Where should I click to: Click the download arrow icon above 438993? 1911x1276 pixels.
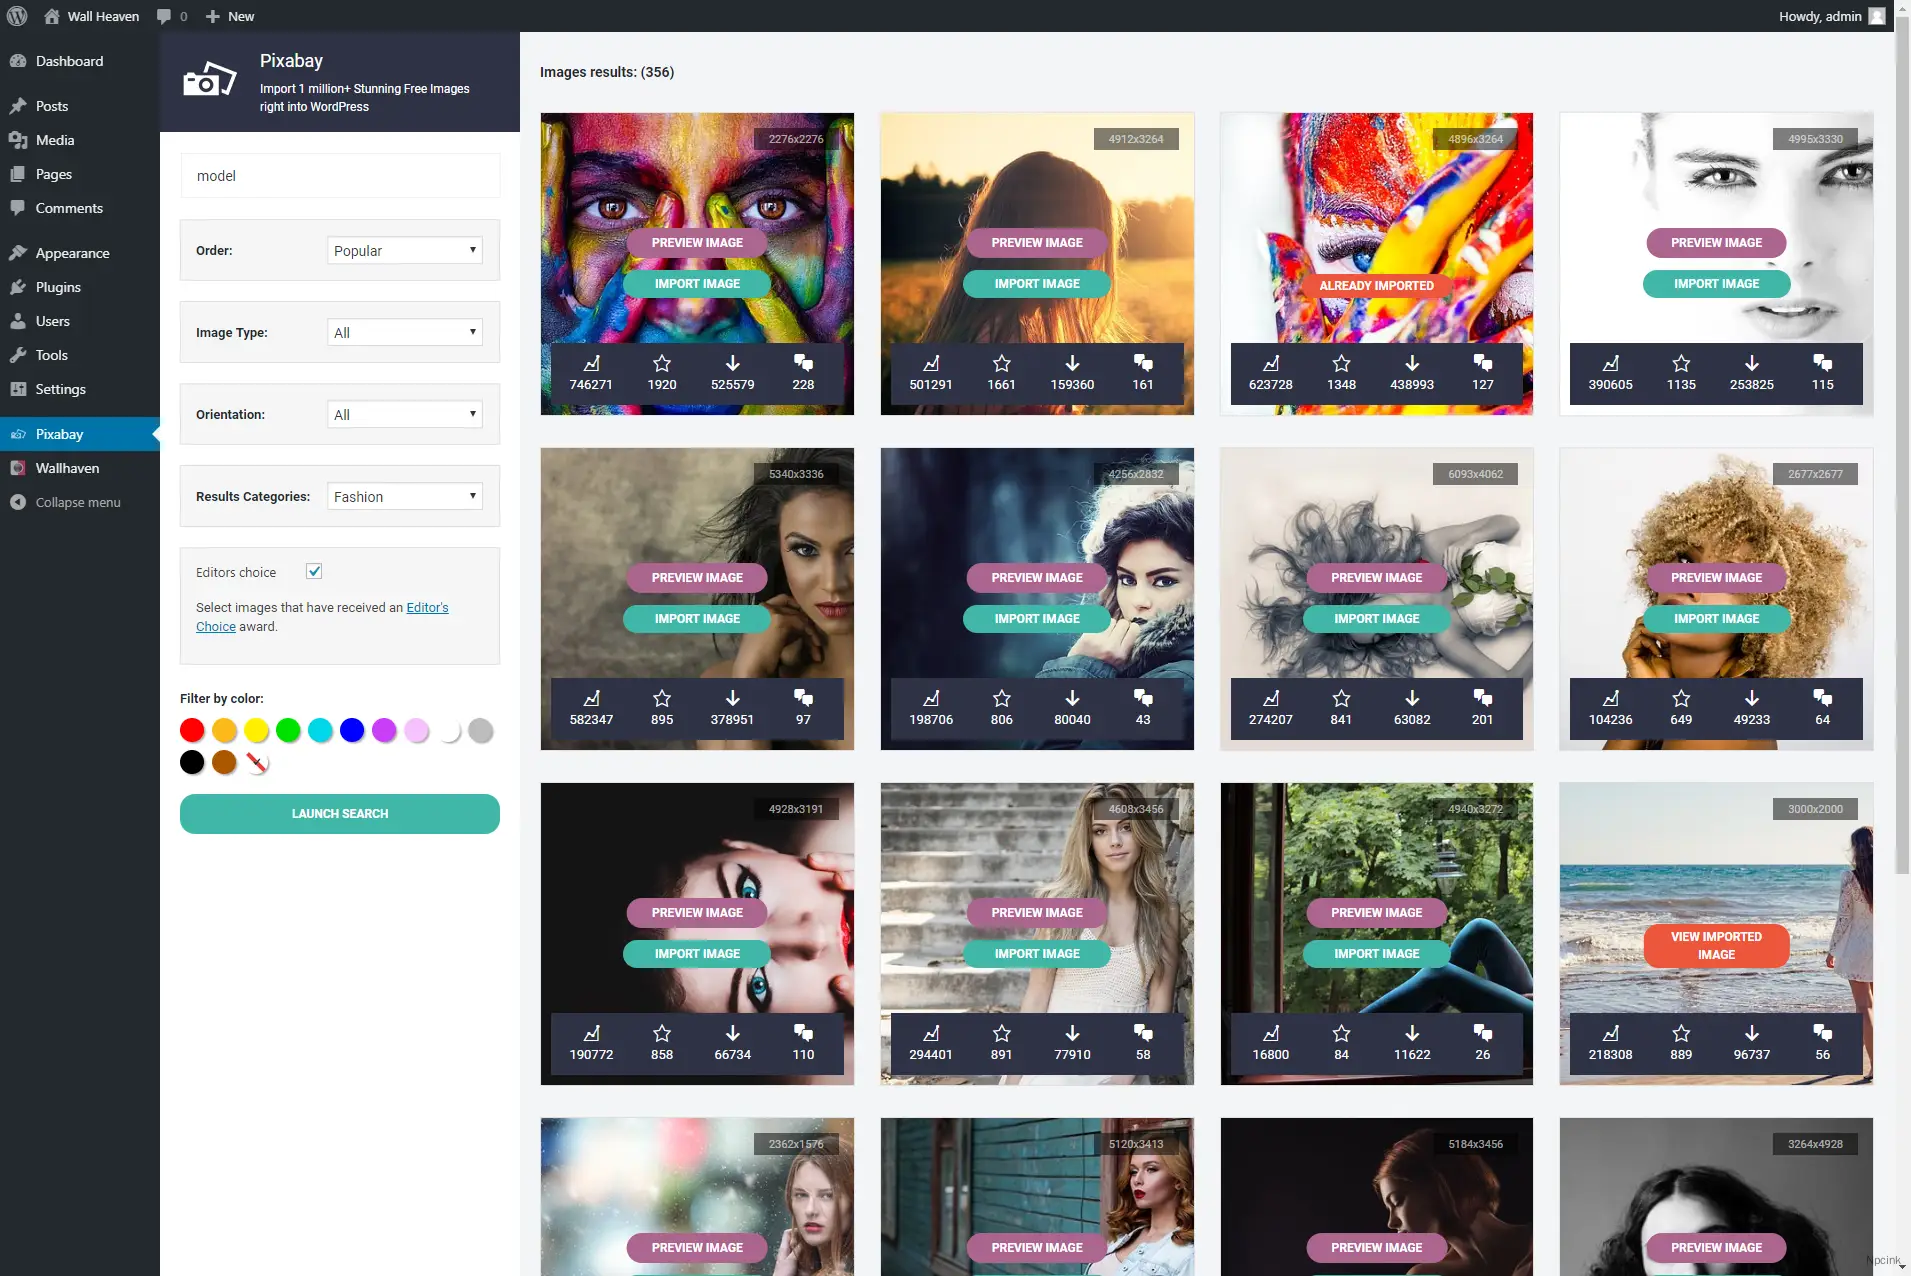point(1412,363)
